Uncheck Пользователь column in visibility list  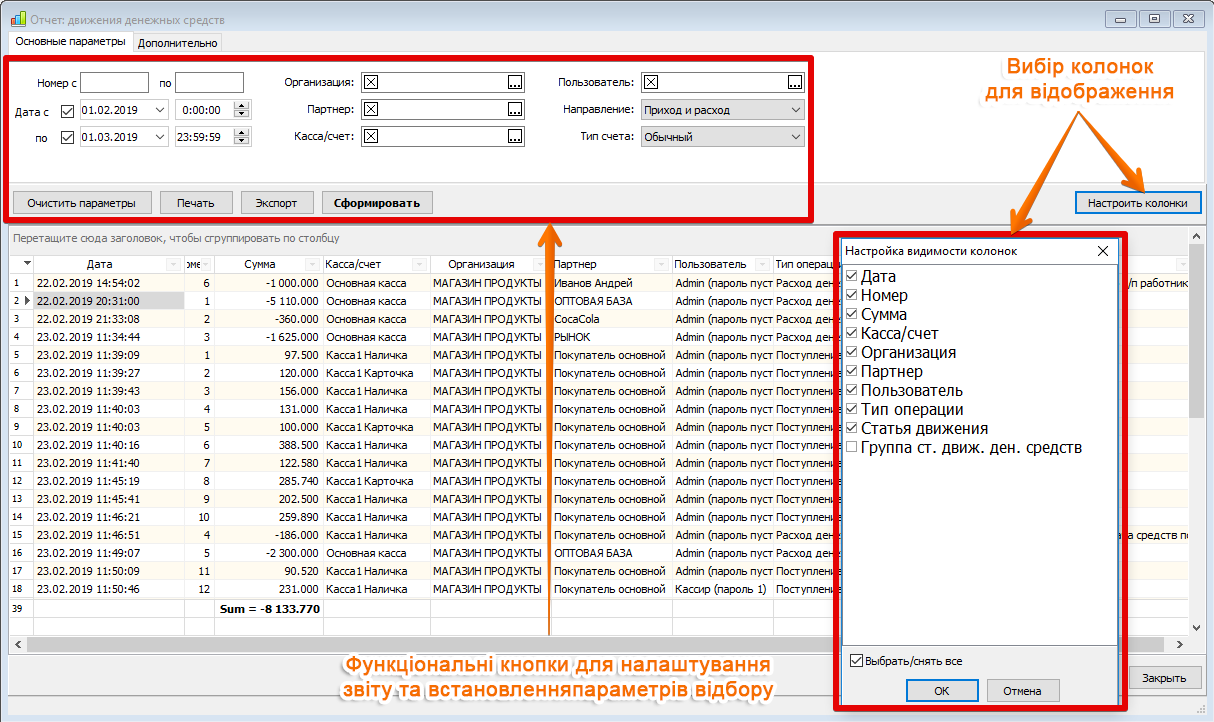coord(852,390)
